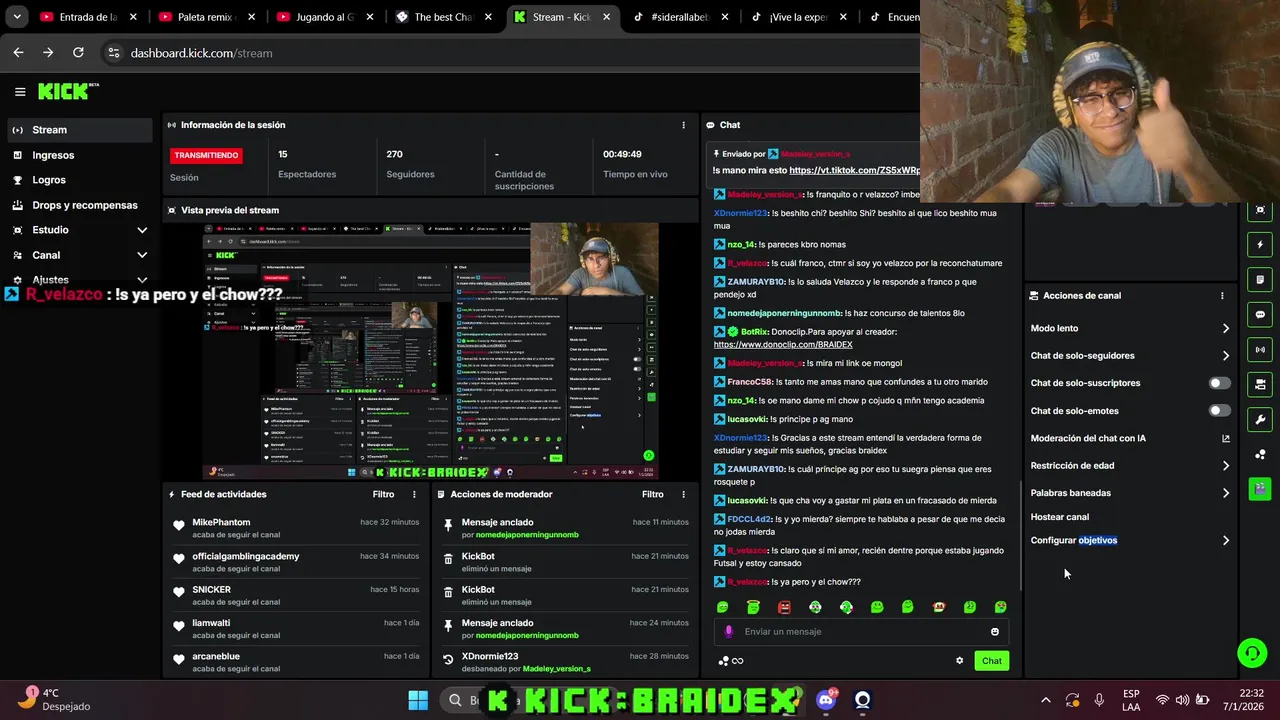Go back with the browser back arrow
Screen dimensions: 1280x720
coord(18,53)
